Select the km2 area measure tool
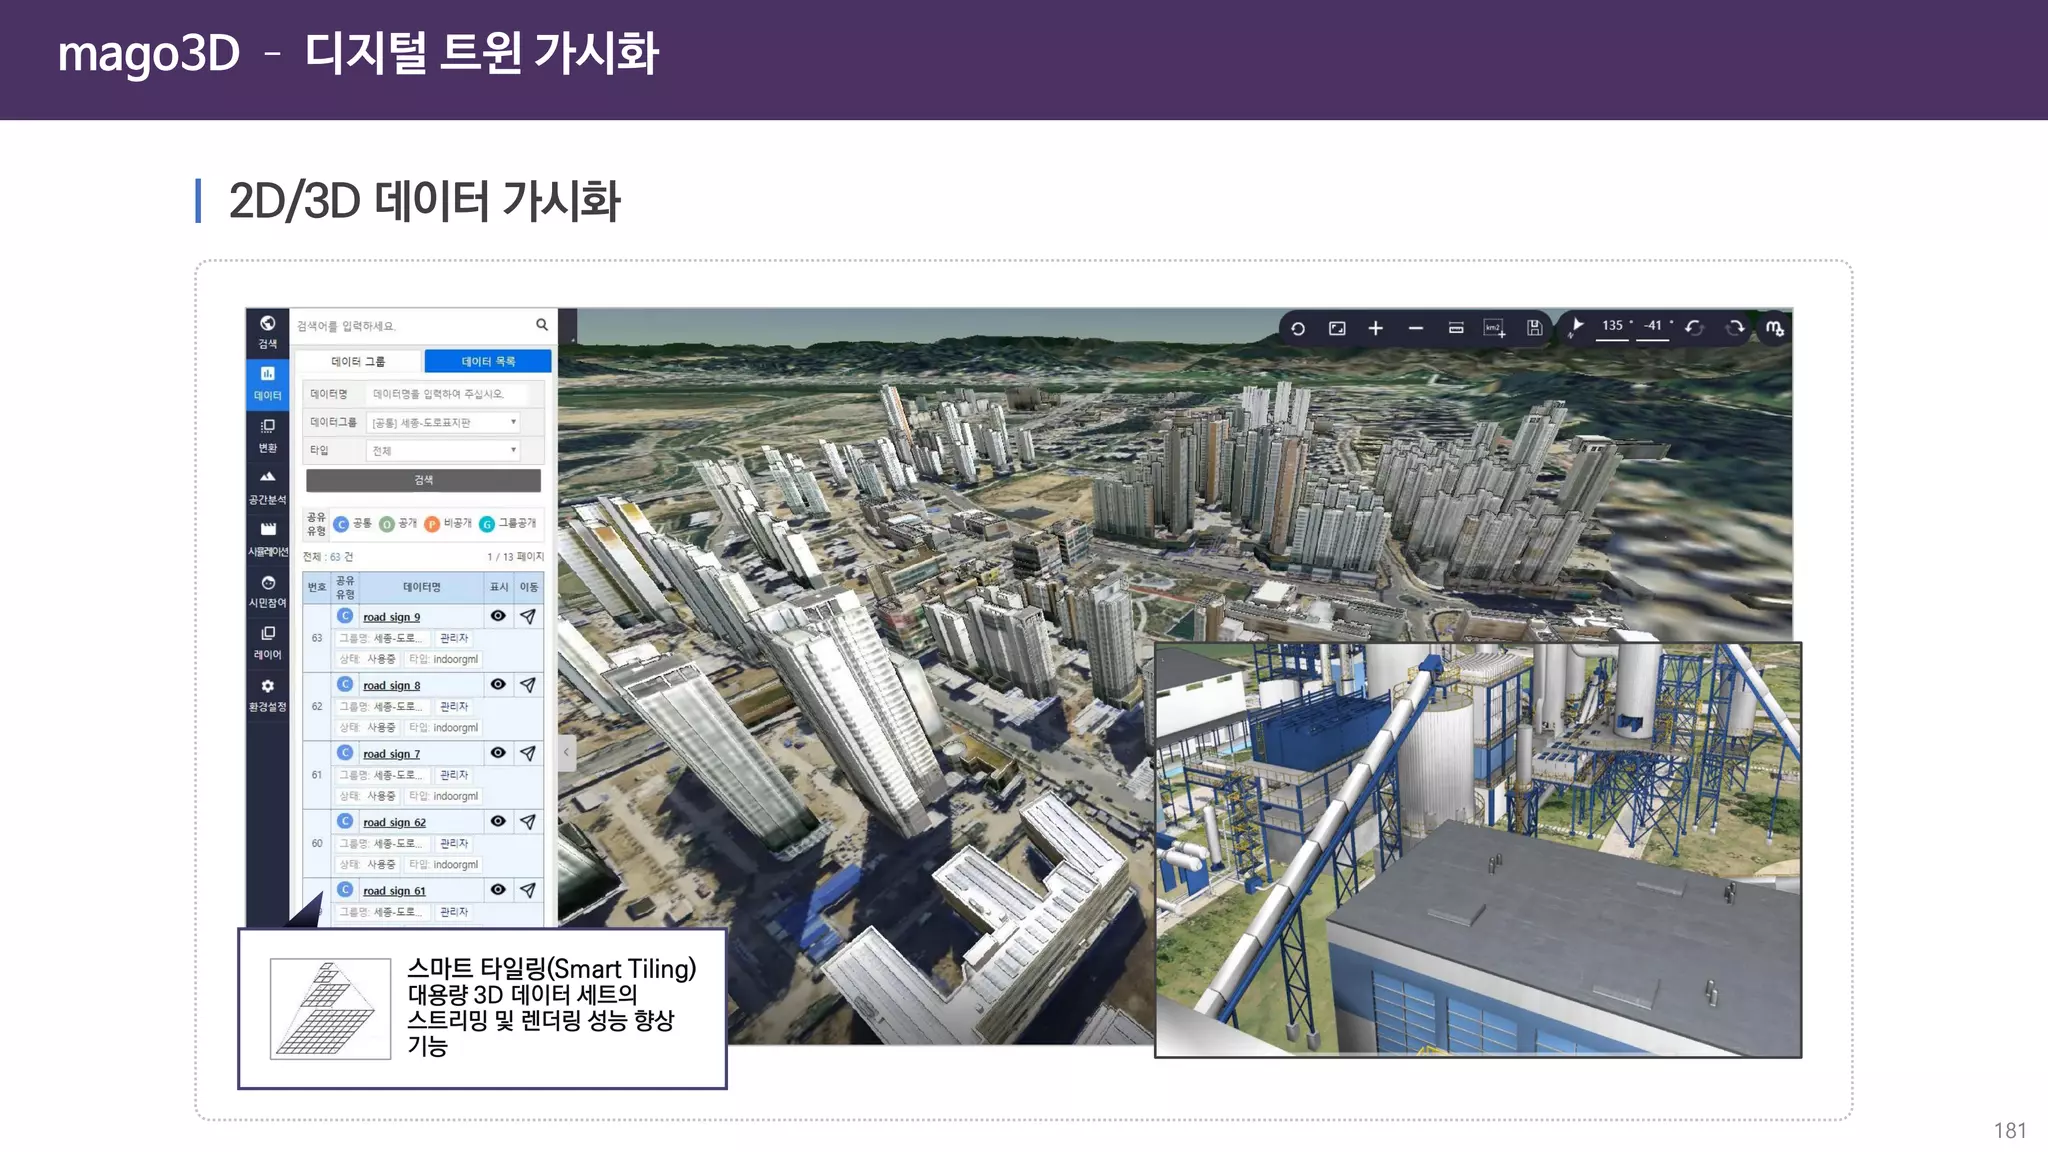Screen dimensions: 2048x1152 click(1495, 328)
